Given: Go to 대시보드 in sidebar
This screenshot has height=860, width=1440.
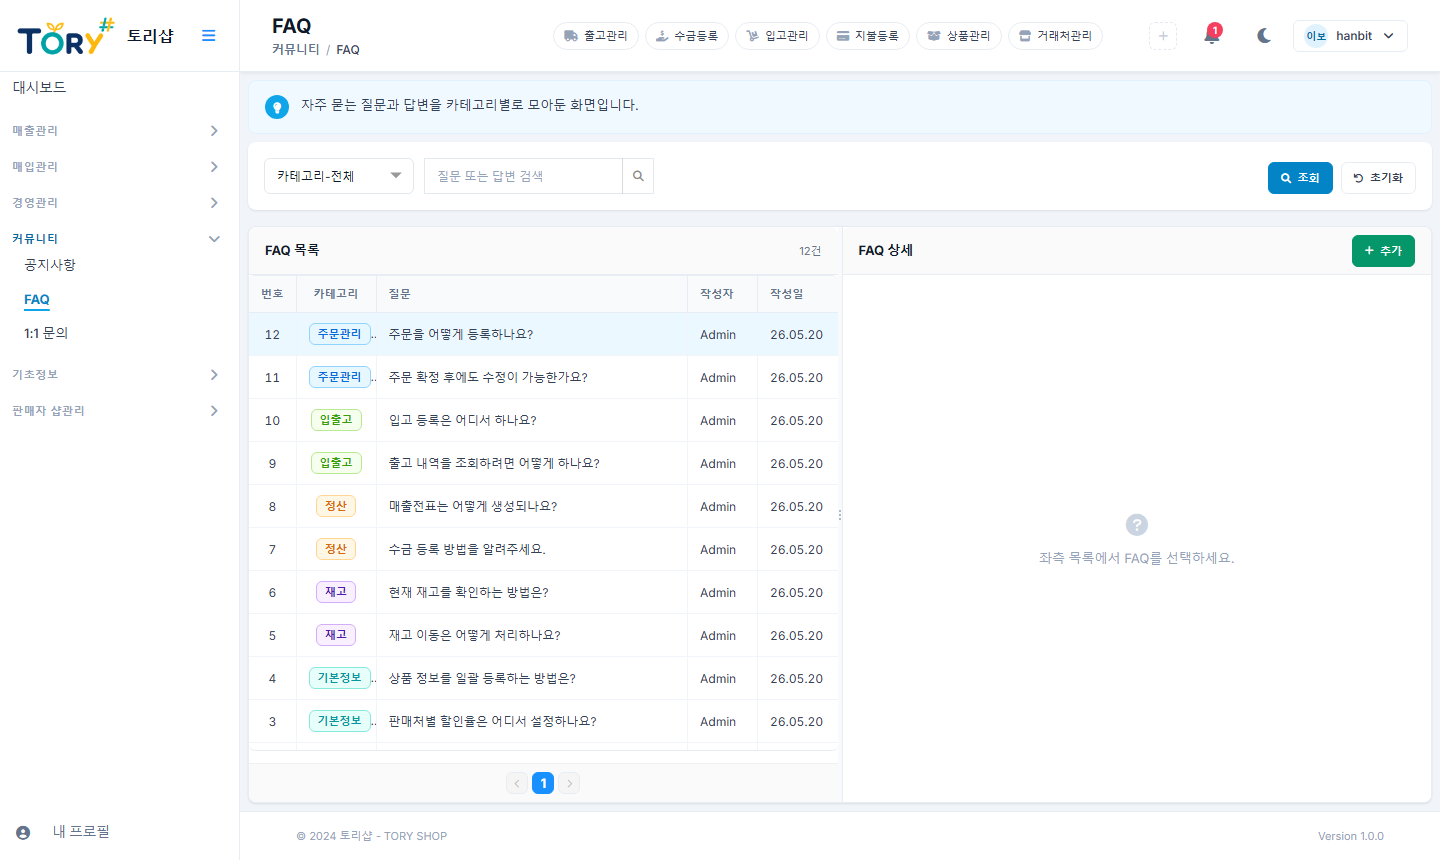Looking at the screenshot, I should click(40, 87).
